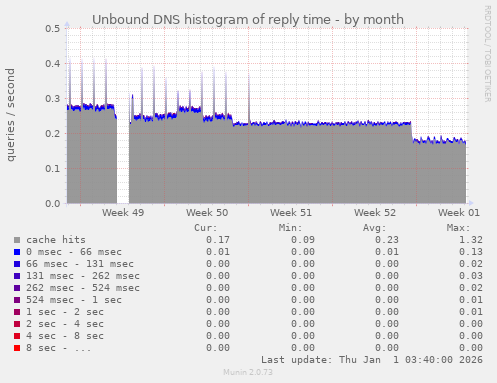
Task: Click the 'Munin 2.0.73' footer text
Action: [x=248, y=372]
